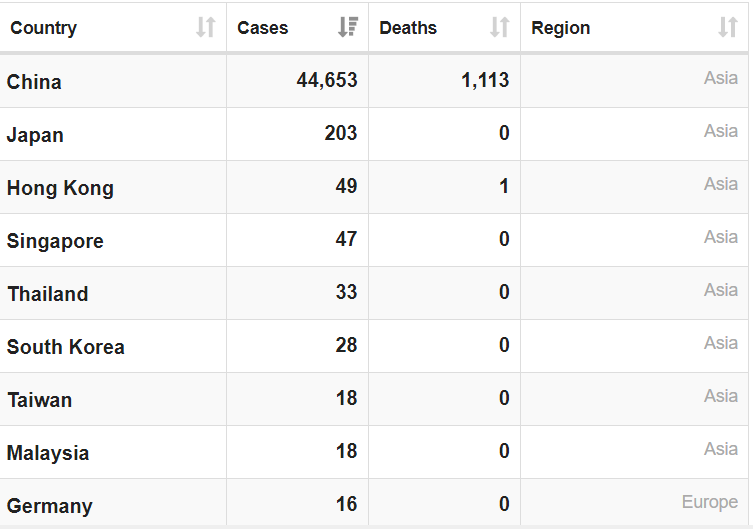
Task: Click China's 44,653 cases value
Action: (327, 80)
